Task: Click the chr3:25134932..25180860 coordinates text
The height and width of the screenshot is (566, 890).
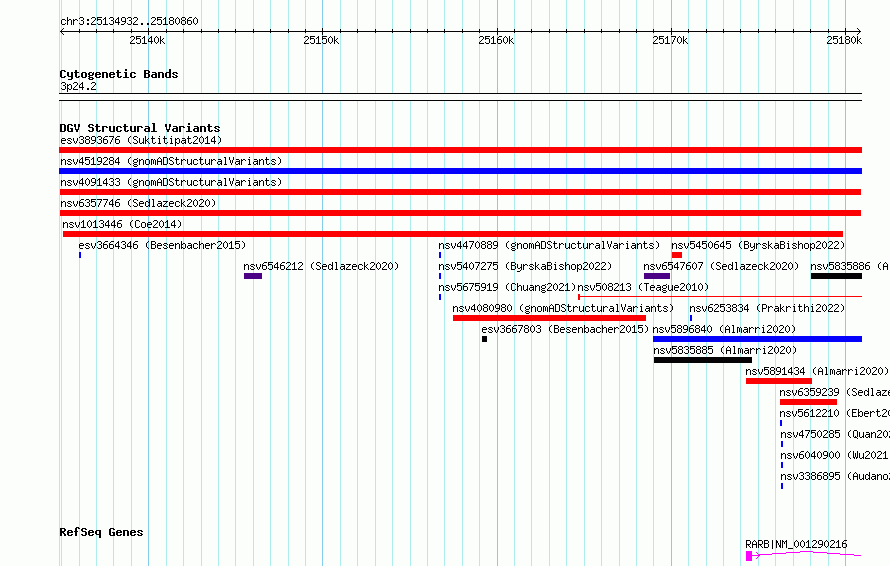Action: pos(129,21)
